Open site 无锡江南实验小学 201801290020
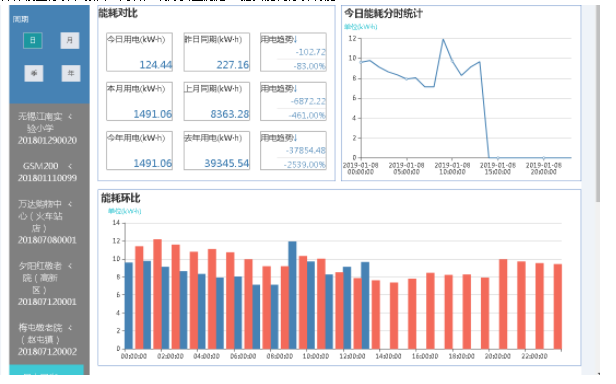 [47, 128]
